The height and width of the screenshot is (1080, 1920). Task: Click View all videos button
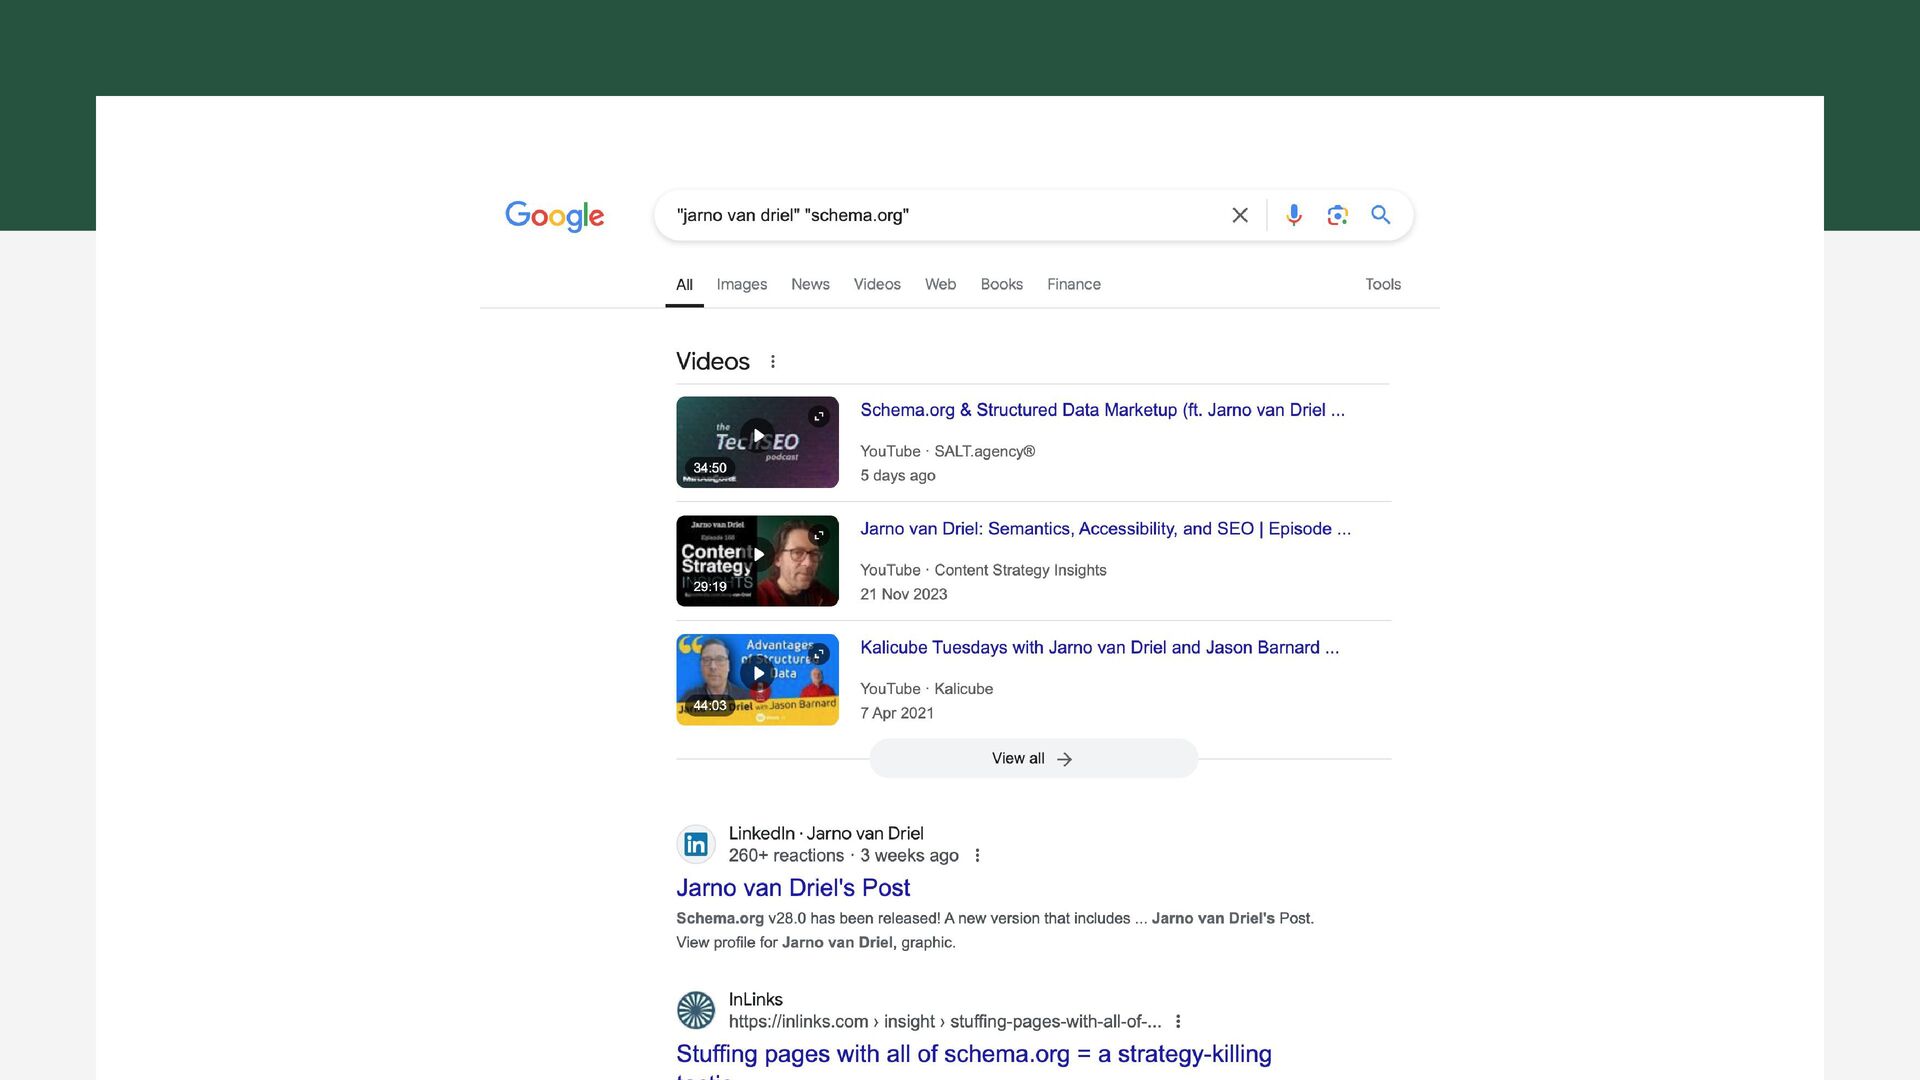pyautogui.click(x=1033, y=759)
